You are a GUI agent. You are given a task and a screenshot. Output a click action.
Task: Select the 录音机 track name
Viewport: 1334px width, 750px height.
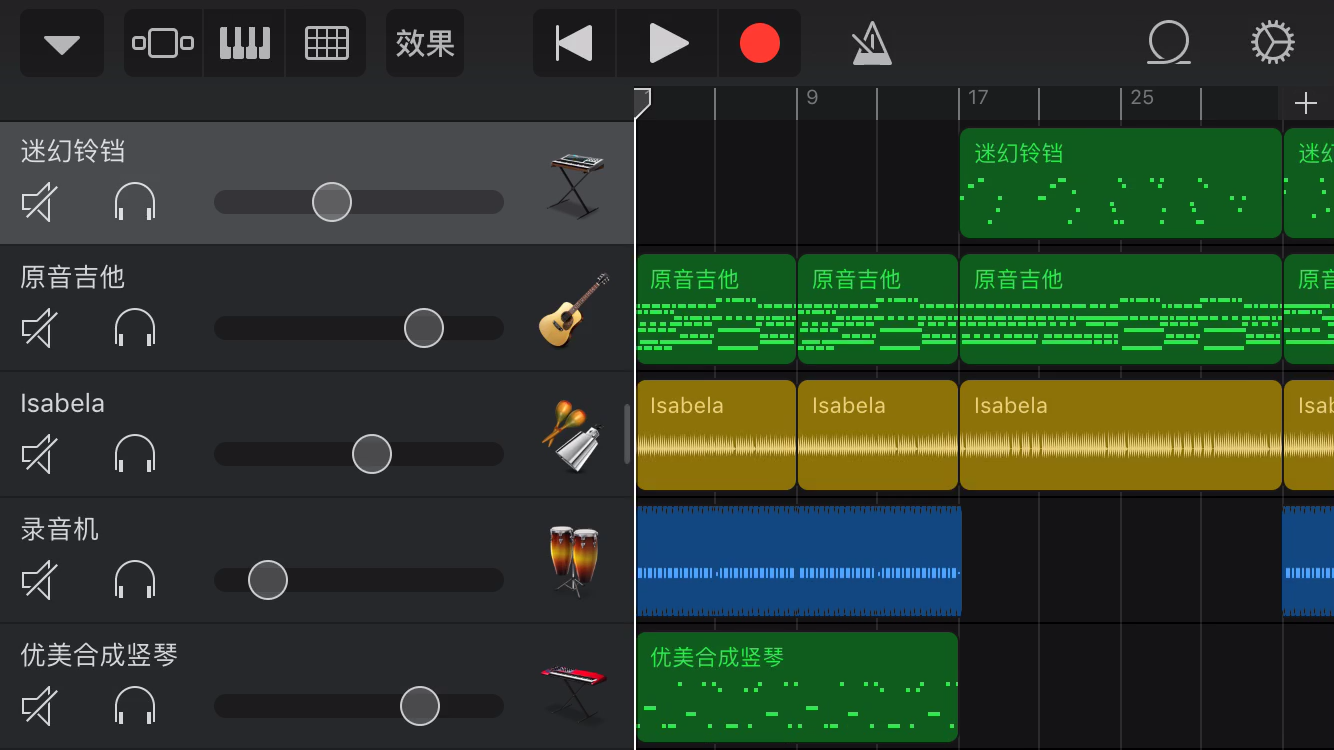click(60, 529)
